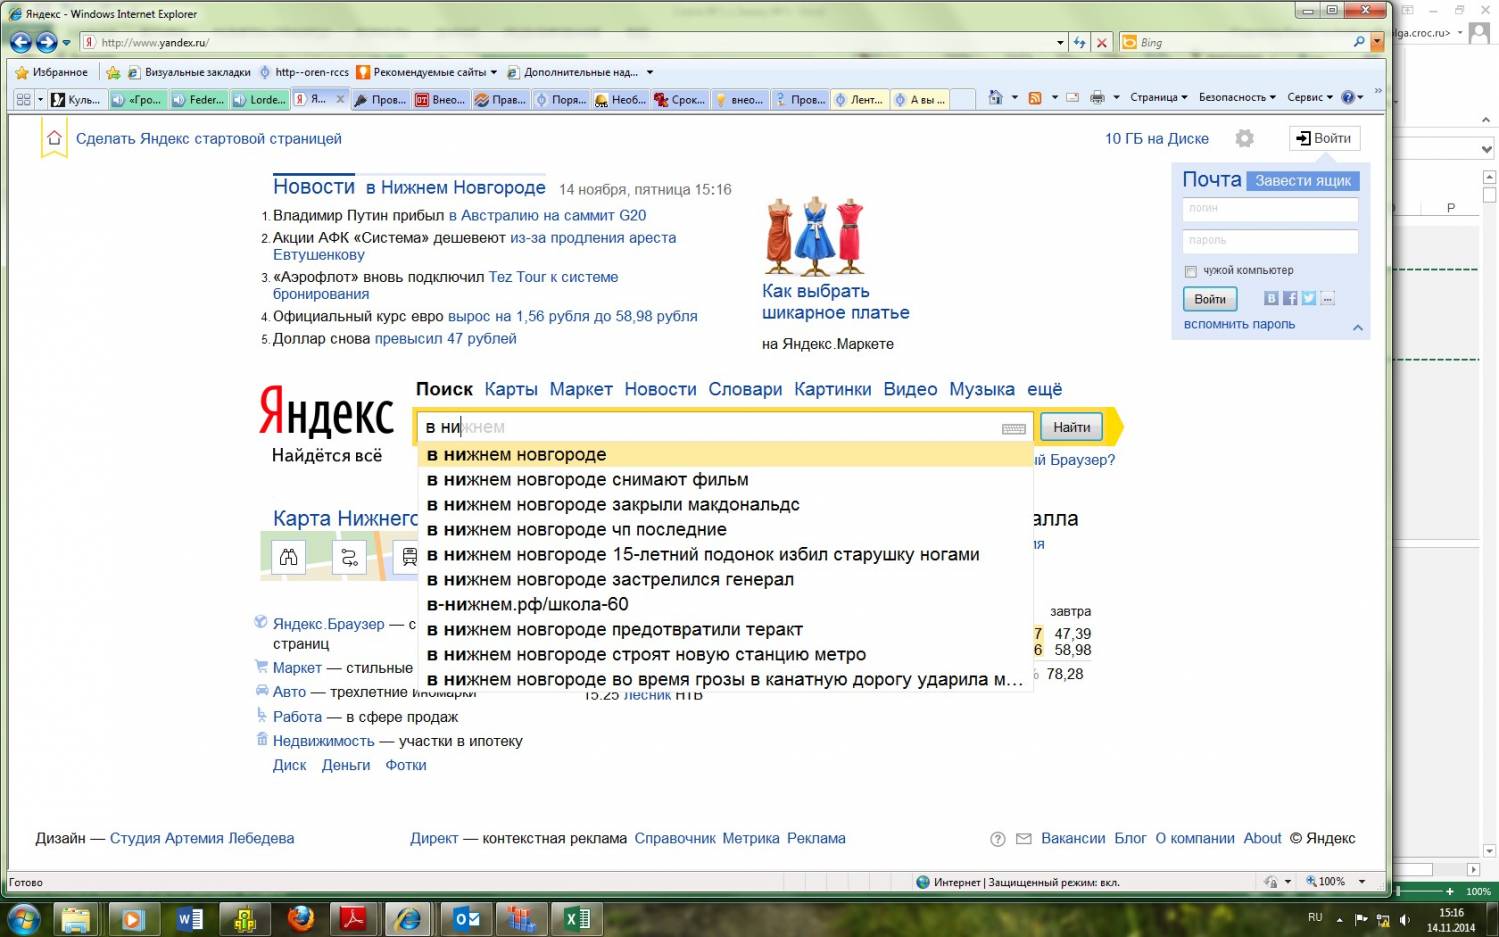The width and height of the screenshot is (1499, 937).
Task: Open the 'Как выбрать шикарное платье' dresses thumbnail
Action: pyautogui.click(x=815, y=236)
